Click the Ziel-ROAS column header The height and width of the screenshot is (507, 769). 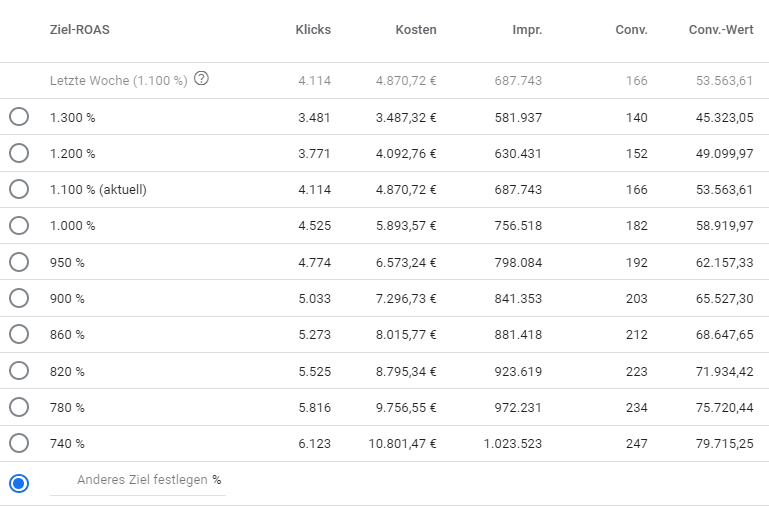80,30
